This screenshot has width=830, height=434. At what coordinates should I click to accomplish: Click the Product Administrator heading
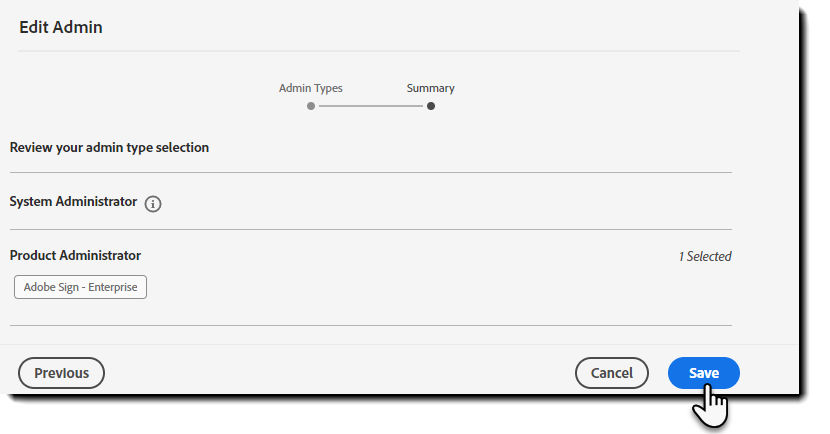point(75,256)
